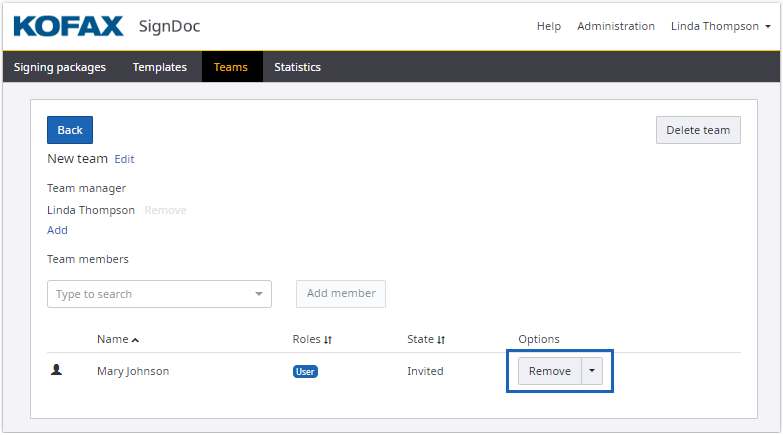Click the Delete team button
Viewport: 783px width, 435px height.
(698, 130)
